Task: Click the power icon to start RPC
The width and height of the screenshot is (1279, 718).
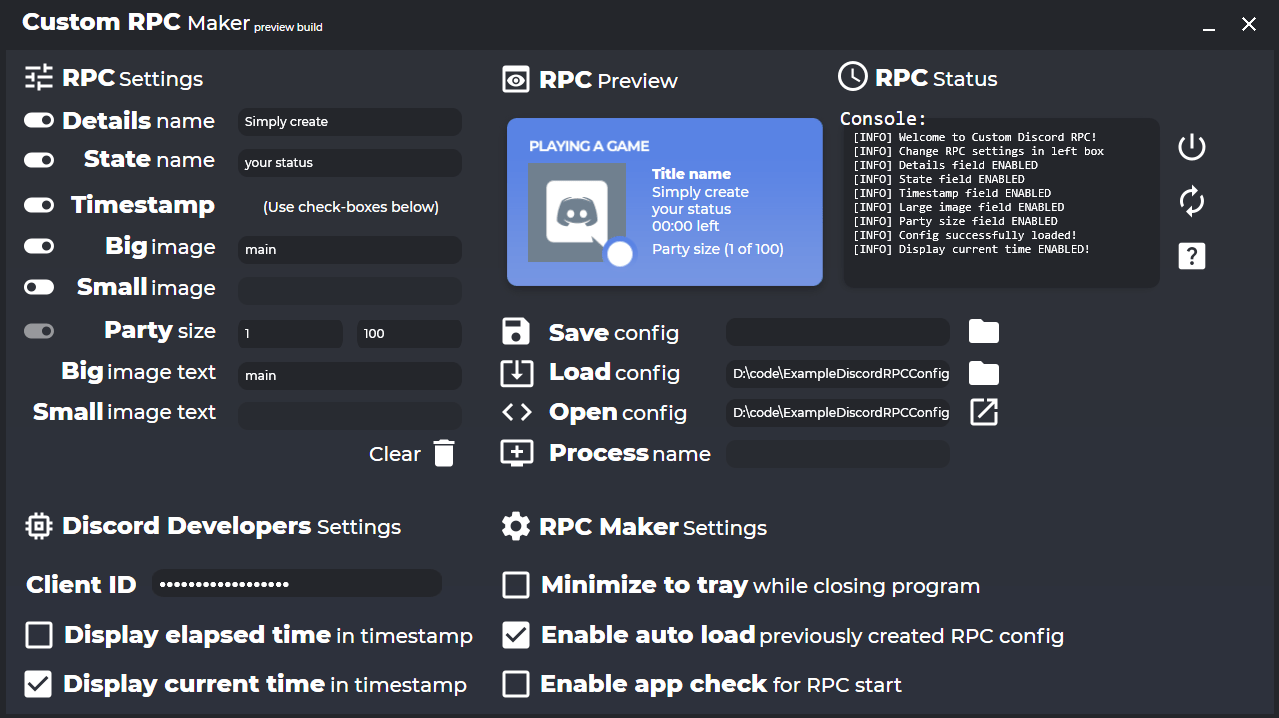Action: (1191, 147)
